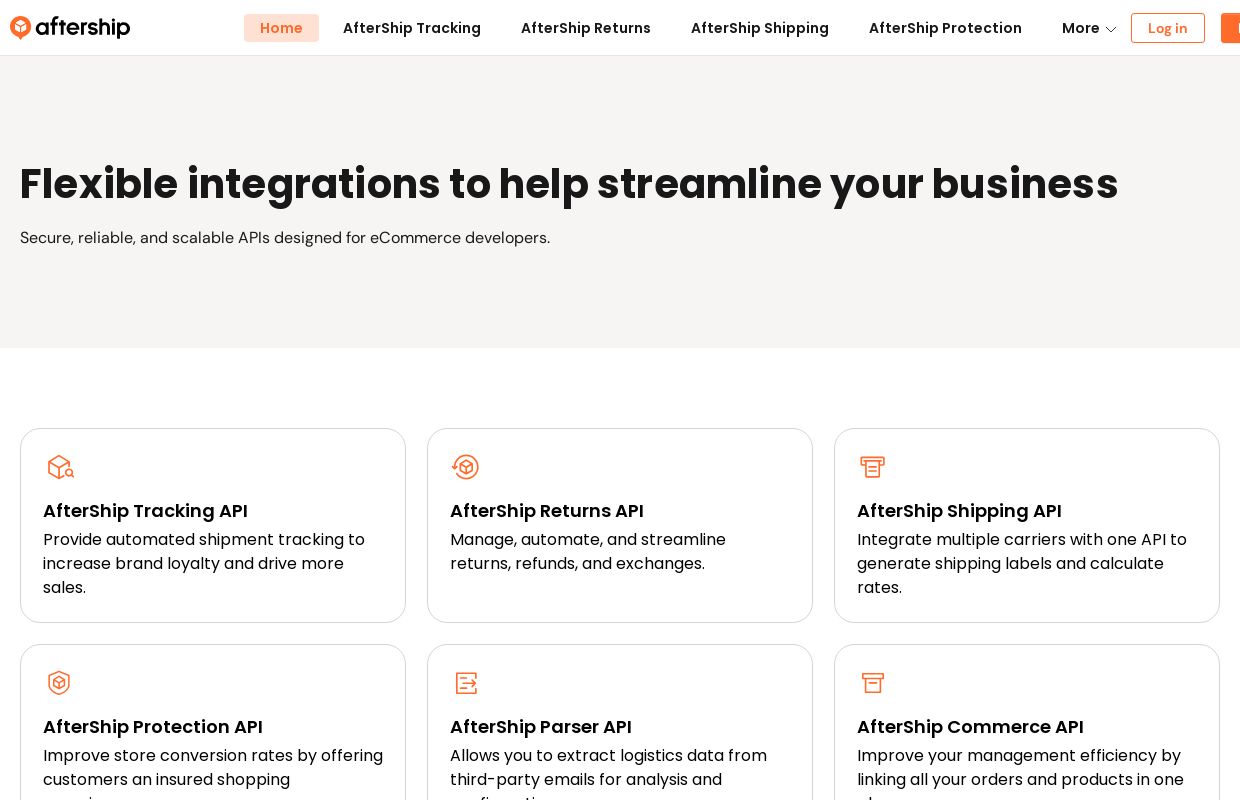Open the AfterShip Commerce API card title
1240x800 pixels.
pyautogui.click(x=970, y=727)
